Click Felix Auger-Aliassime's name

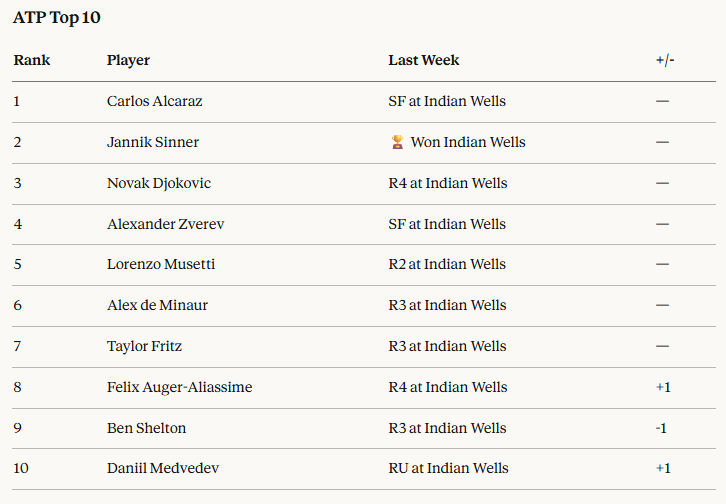(179, 387)
